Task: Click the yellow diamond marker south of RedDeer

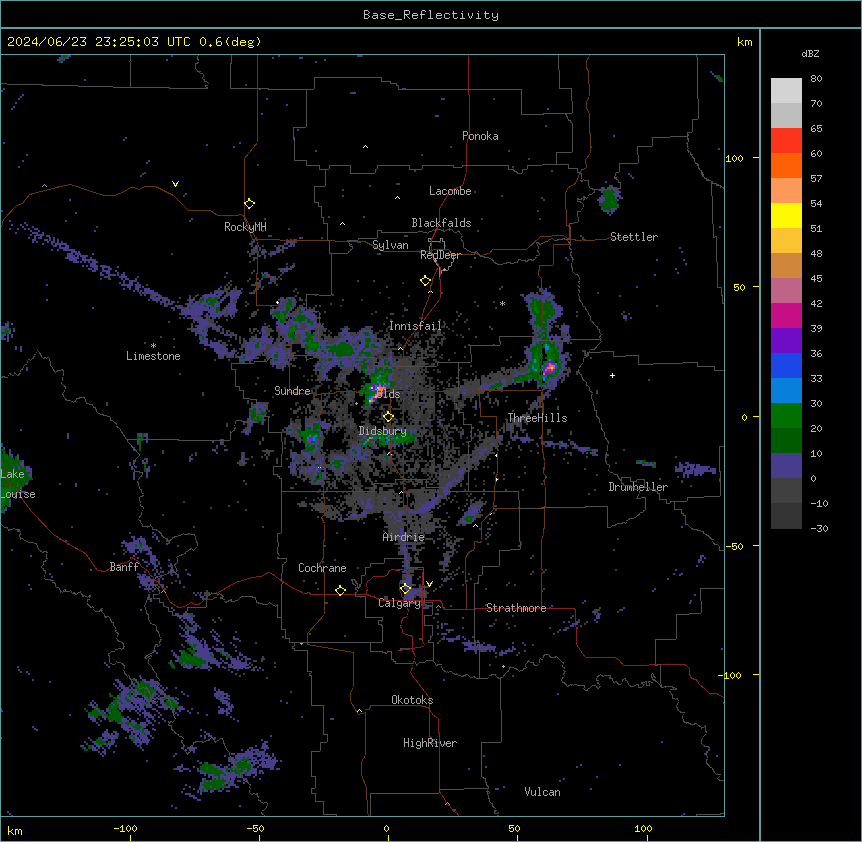Action: click(x=425, y=281)
